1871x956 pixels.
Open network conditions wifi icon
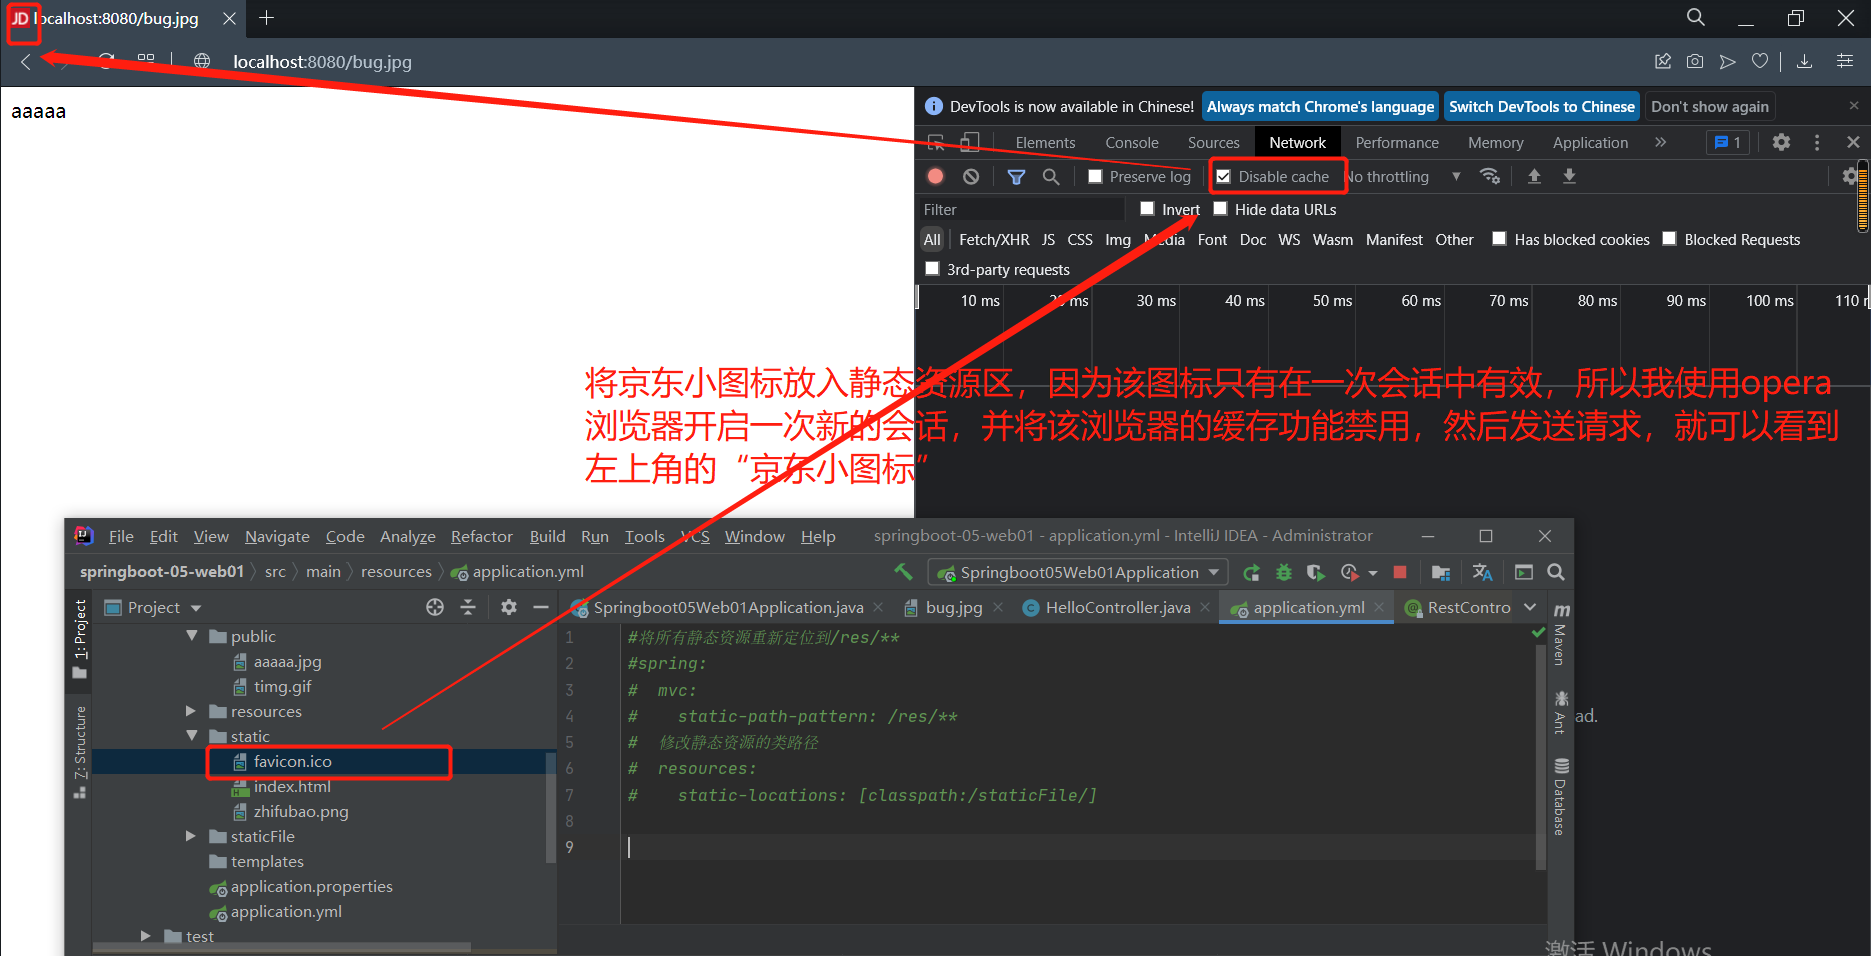[1490, 176]
